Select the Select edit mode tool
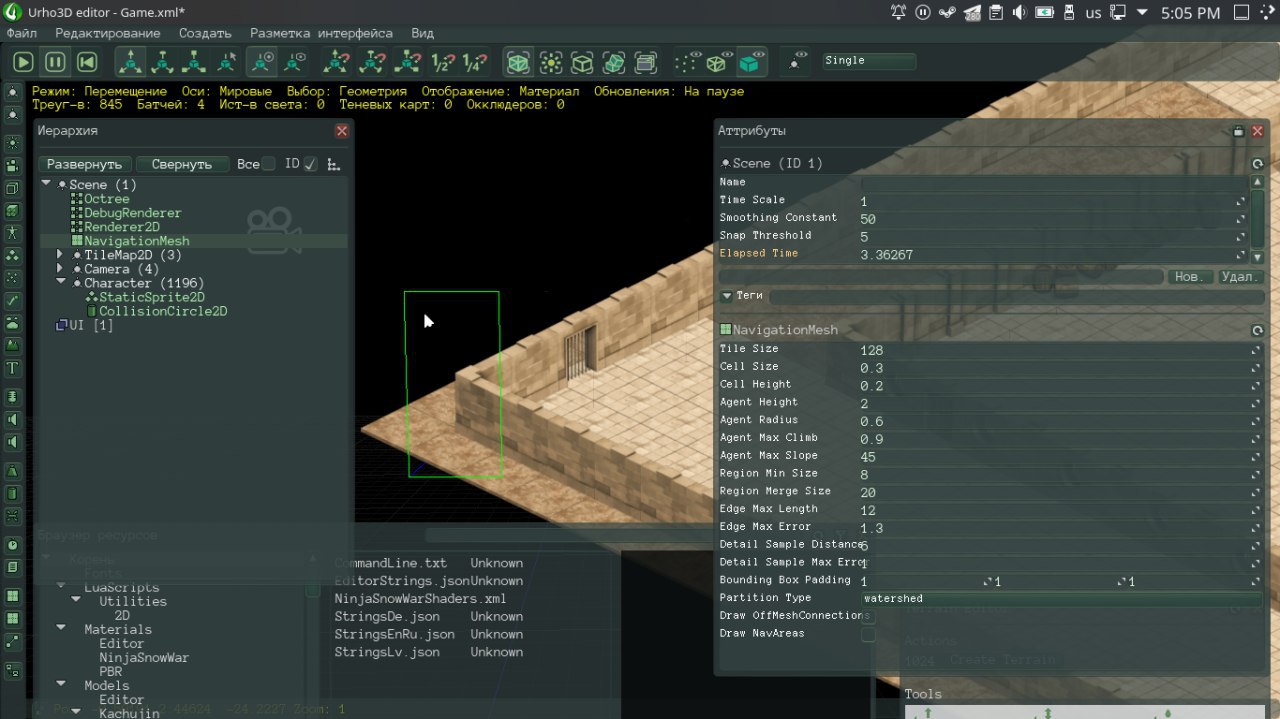The height and width of the screenshot is (719, 1280). coord(226,62)
